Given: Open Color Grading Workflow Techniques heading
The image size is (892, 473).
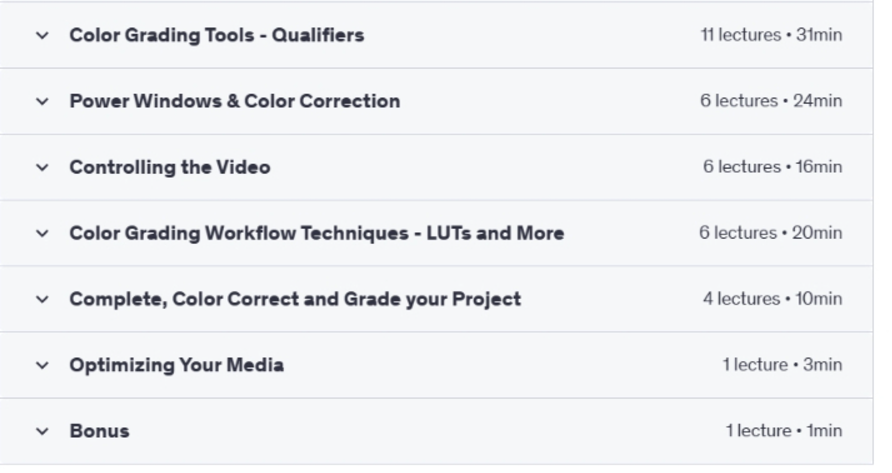Looking at the screenshot, I should [x=317, y=233].
